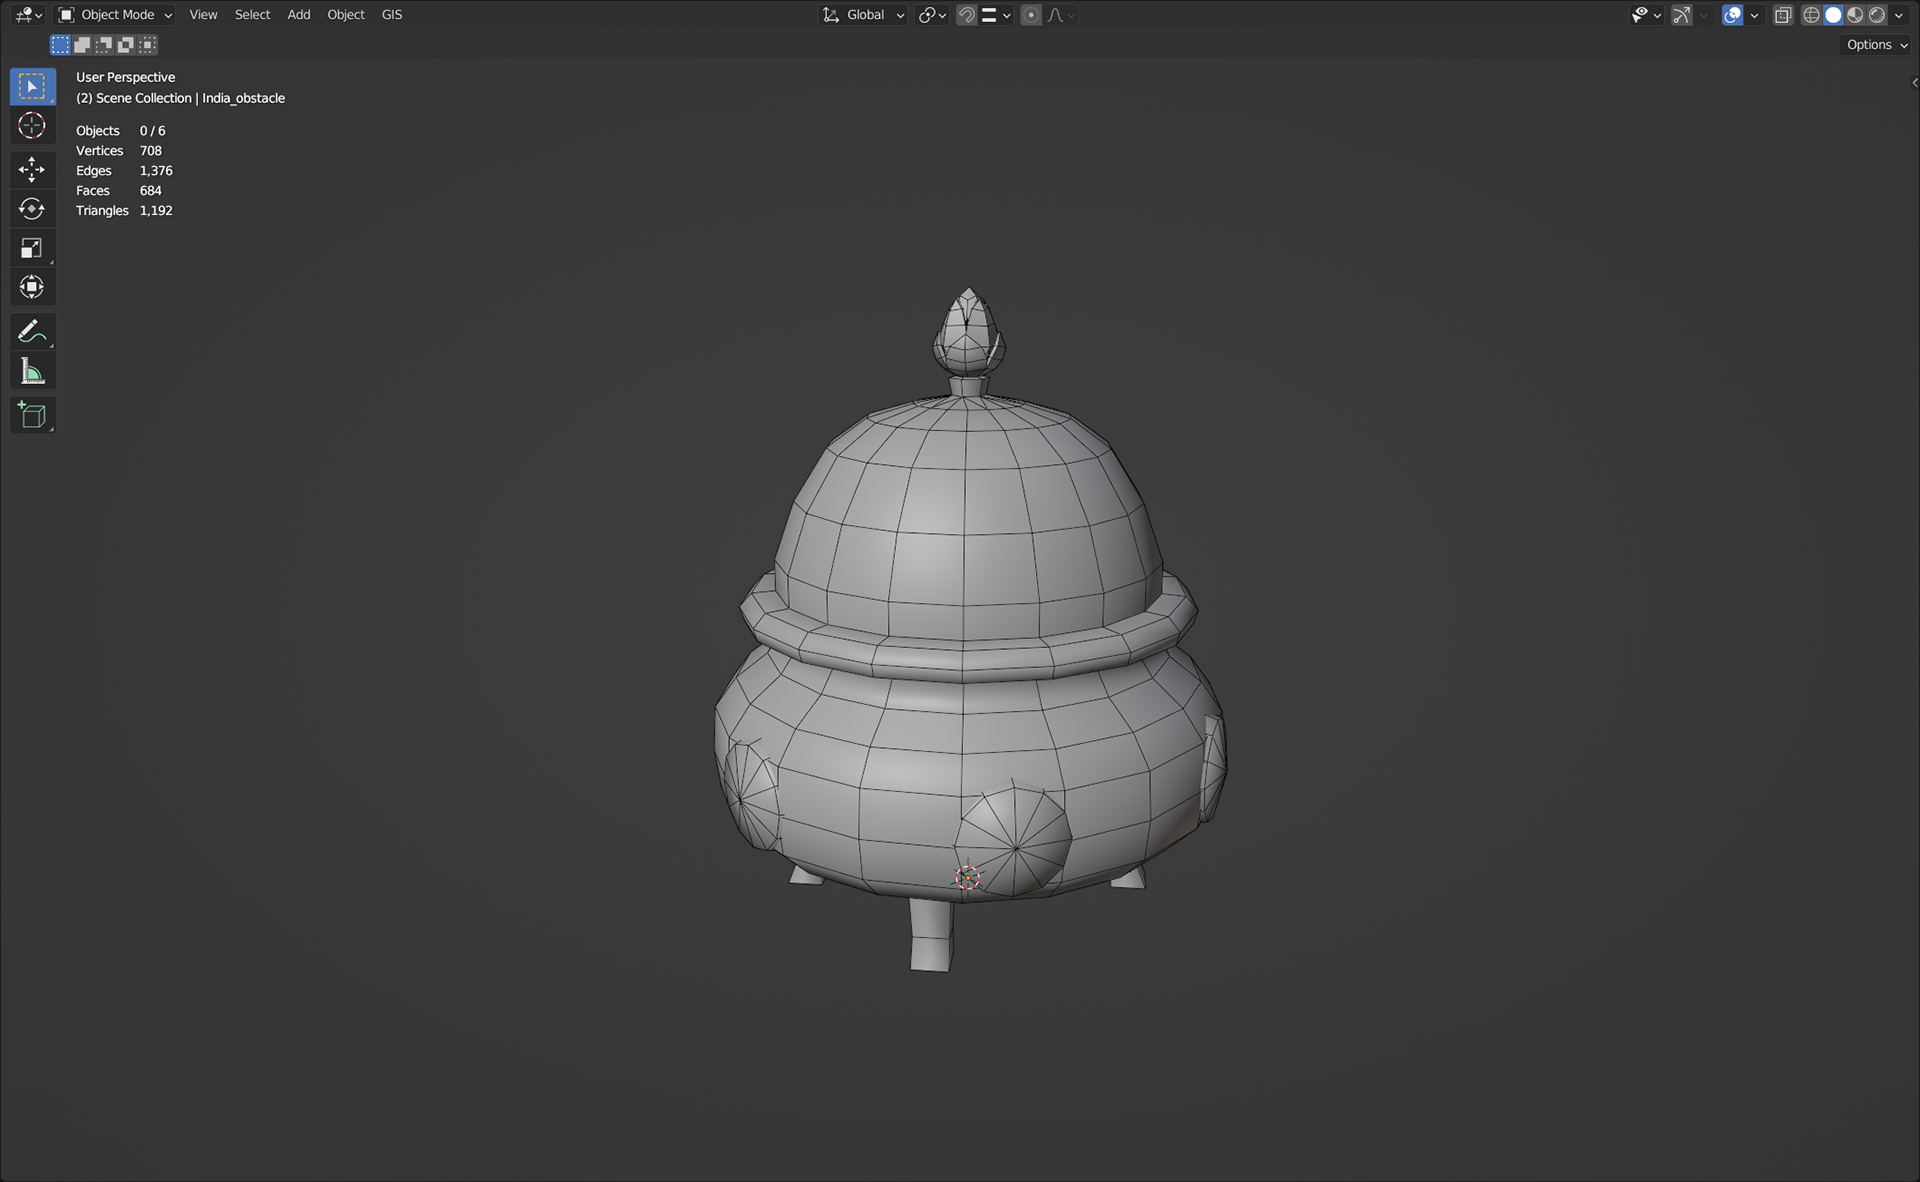Switch to wireframe viewport shading

pyautogui.click(x=1811, y=15)
